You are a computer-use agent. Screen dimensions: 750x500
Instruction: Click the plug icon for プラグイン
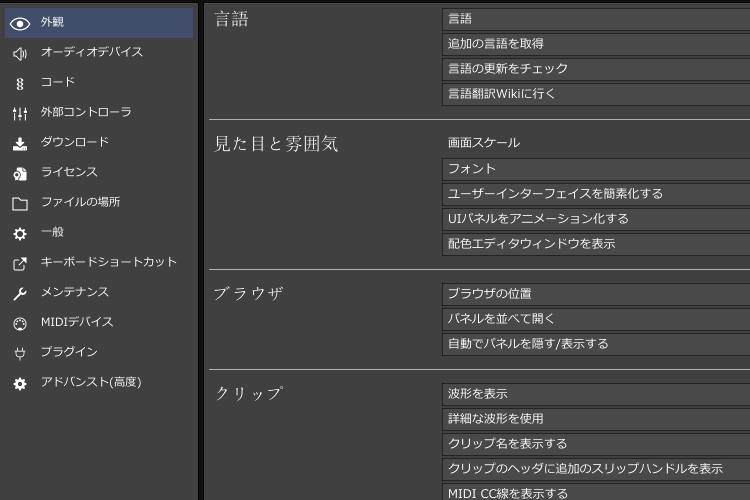tap(20, 353)
